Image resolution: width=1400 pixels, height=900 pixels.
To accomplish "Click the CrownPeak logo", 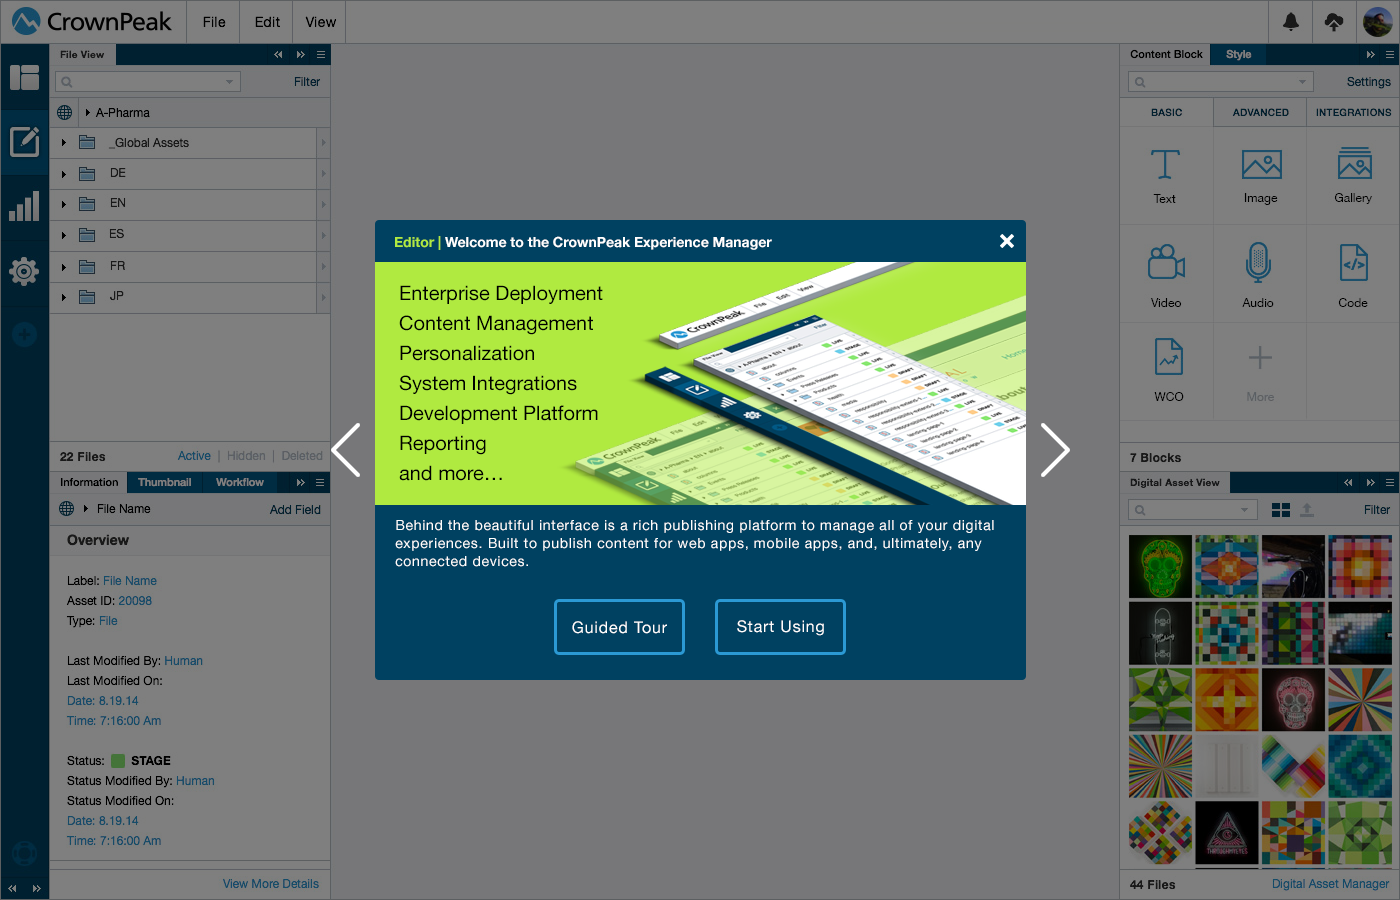I will [92, 21].
